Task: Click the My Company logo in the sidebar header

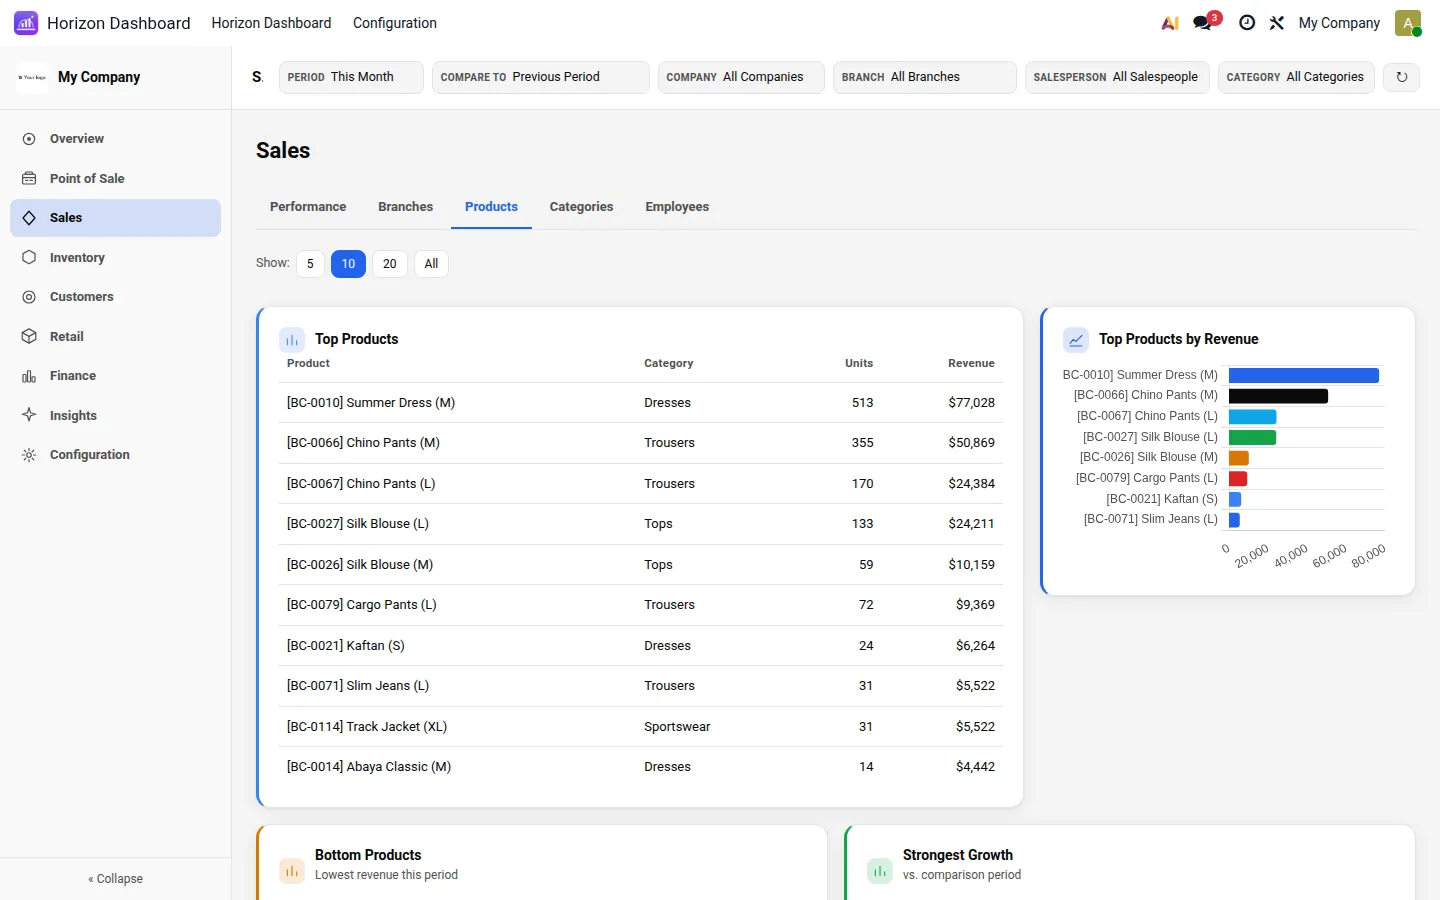Action: (32, 77)
